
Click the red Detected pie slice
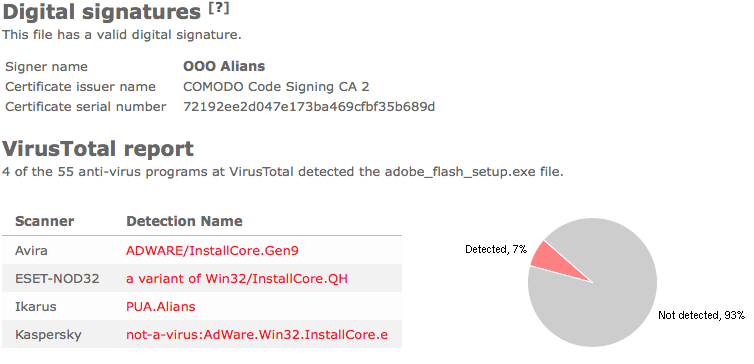[551, 260]
